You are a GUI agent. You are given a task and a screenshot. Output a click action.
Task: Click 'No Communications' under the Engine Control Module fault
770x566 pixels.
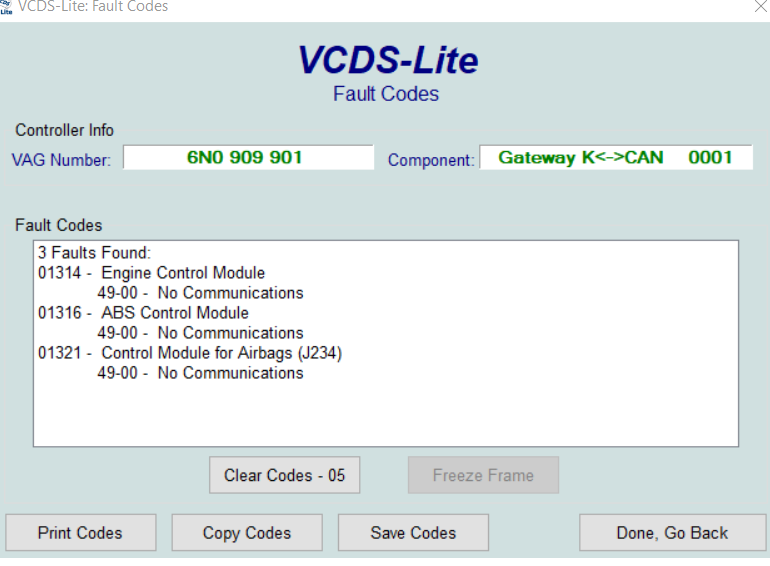coord(230,293)
